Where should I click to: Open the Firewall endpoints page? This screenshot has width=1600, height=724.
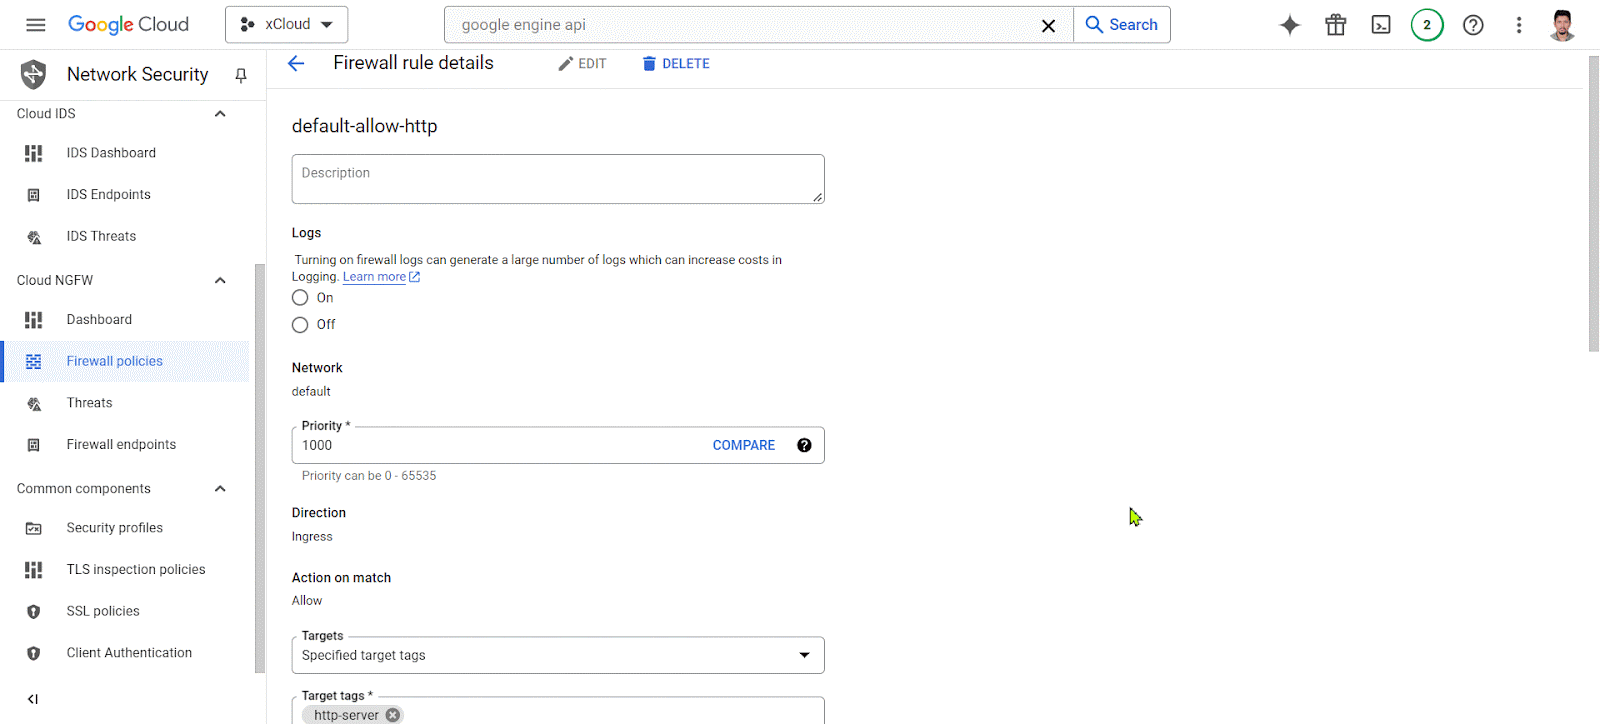tap(121, 444)
